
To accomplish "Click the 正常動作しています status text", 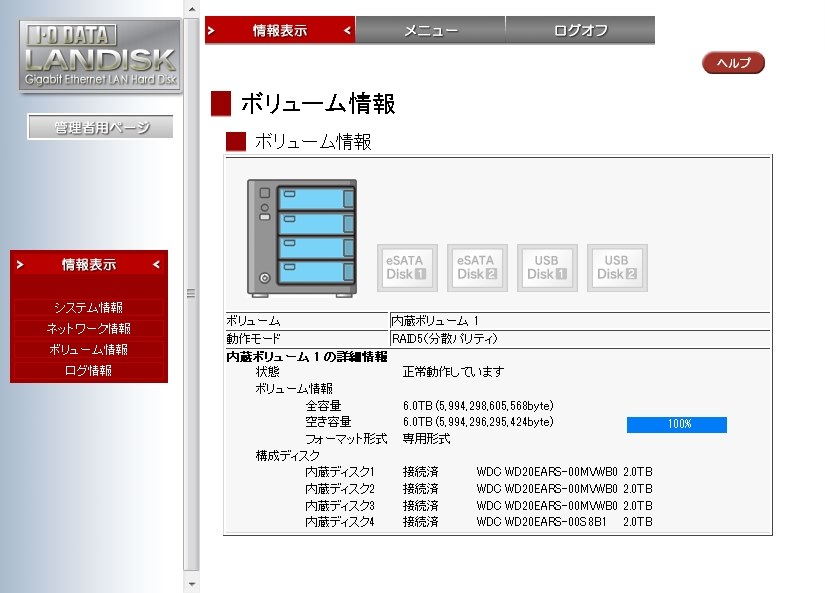I will [x=454, y=372].
